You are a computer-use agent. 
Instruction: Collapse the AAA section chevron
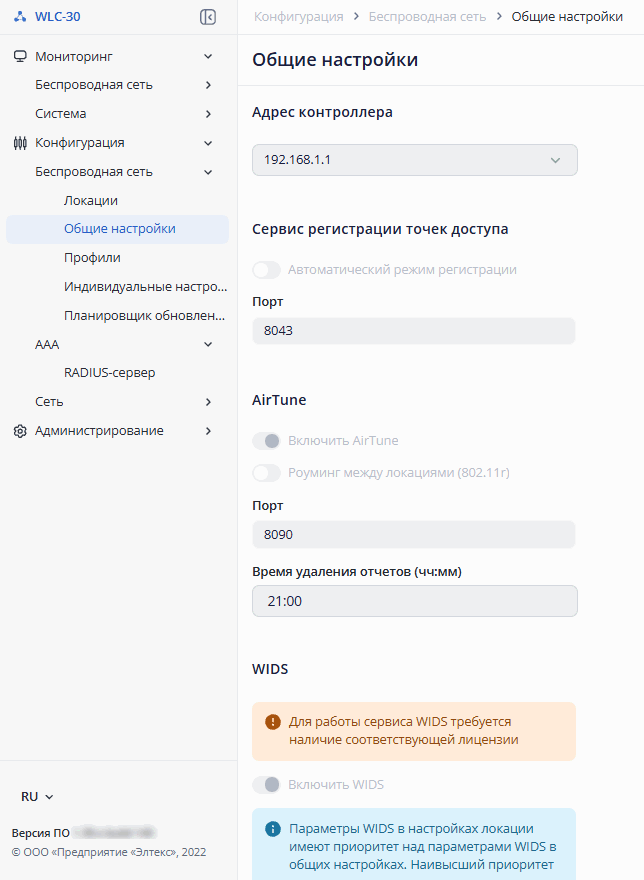(208, 344)
